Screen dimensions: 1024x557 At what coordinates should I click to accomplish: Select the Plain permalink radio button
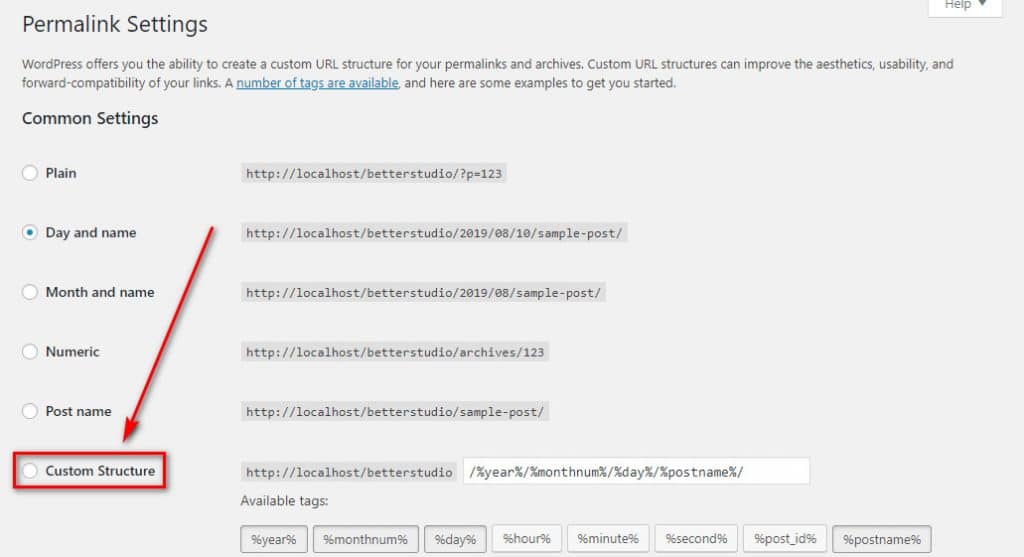[29, 173]
